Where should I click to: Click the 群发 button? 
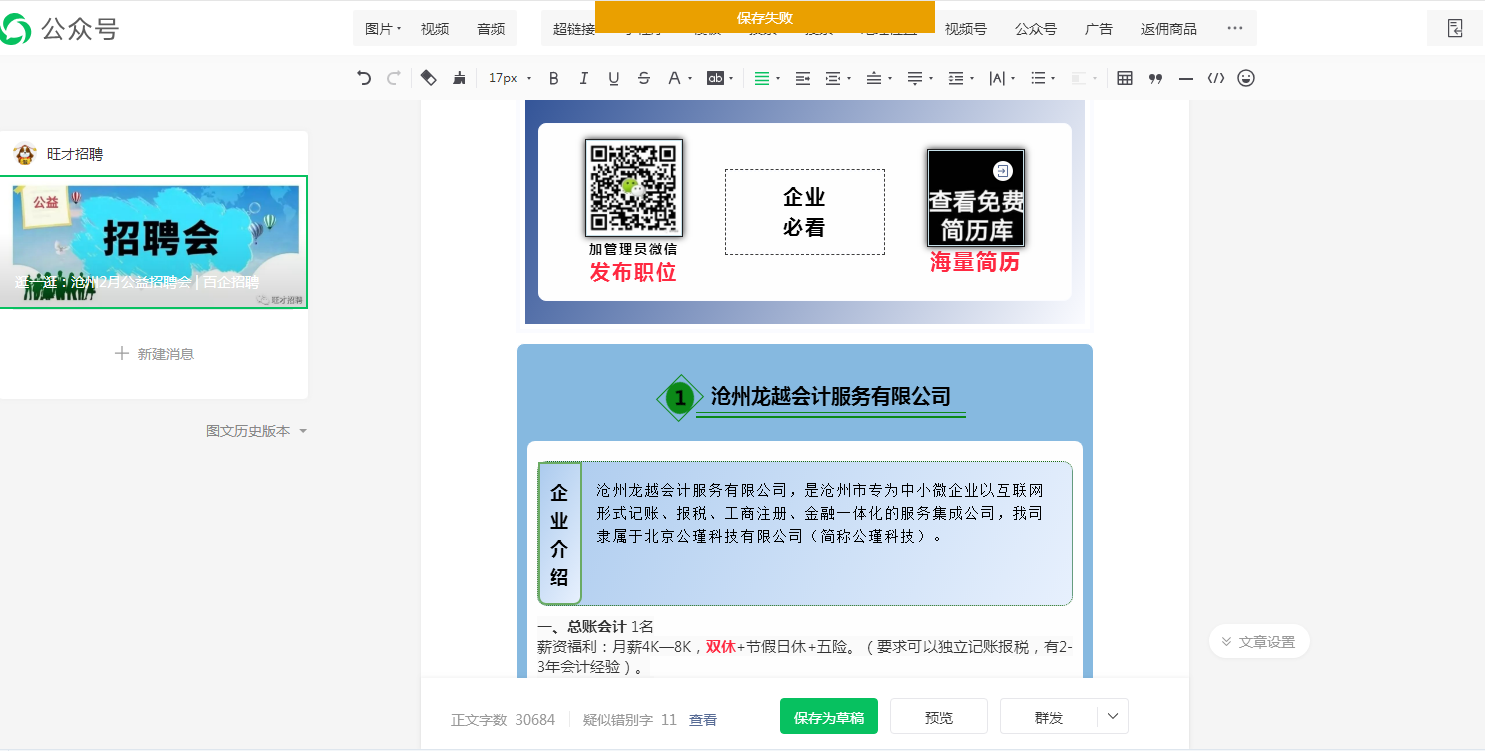click(1049, 717)
